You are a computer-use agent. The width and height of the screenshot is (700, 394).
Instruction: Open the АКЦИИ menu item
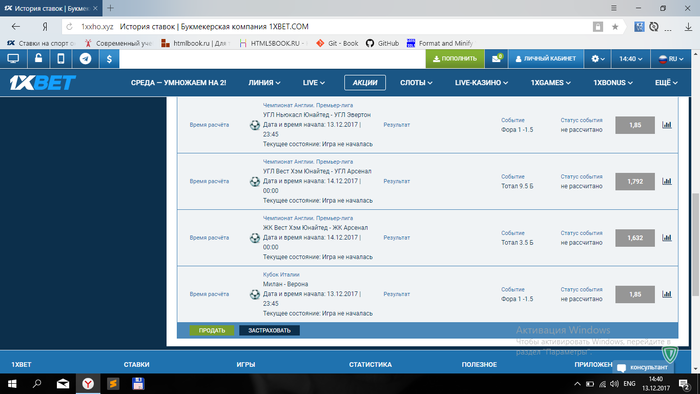pyautogui.click(x=365, y=83)
